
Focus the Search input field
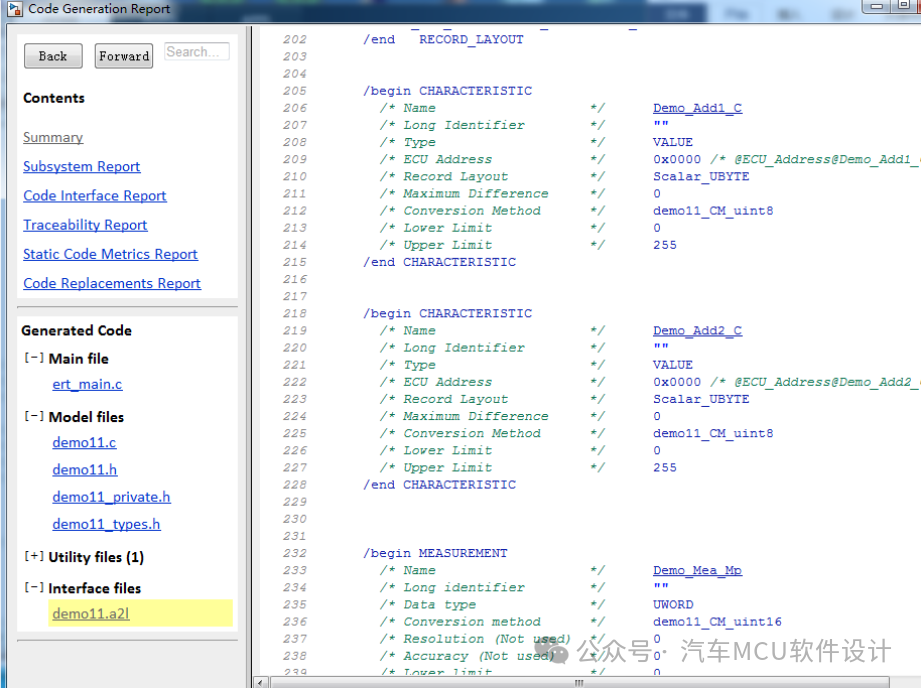(197, 52)
